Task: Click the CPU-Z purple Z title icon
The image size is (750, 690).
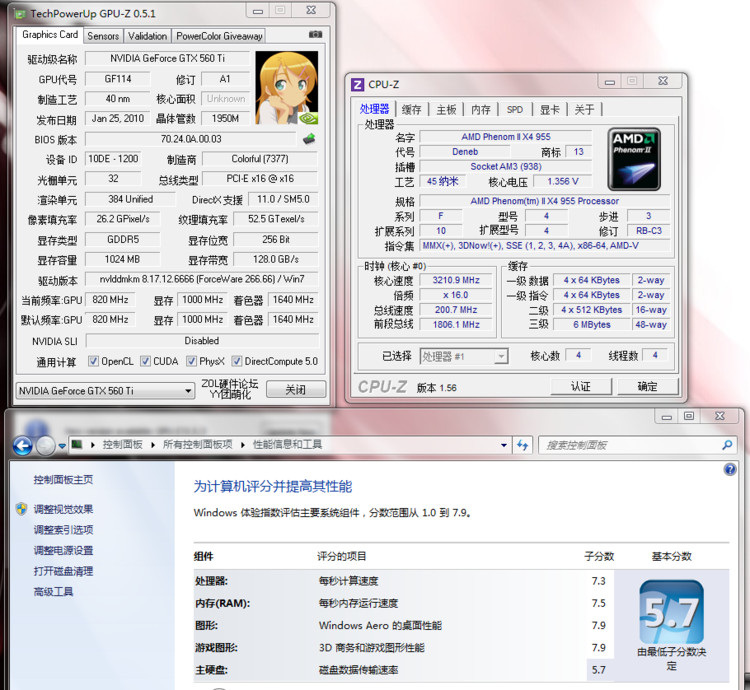Action: [357, 85]
